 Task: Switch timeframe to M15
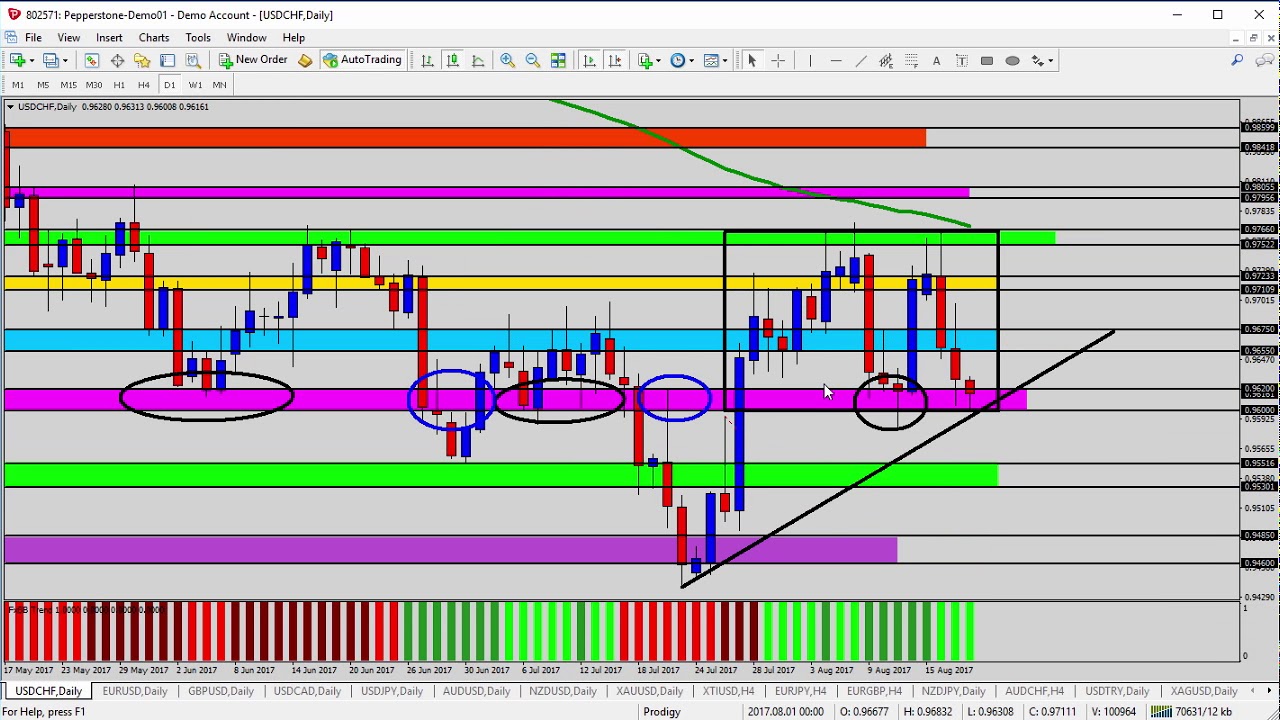(68, 85)
